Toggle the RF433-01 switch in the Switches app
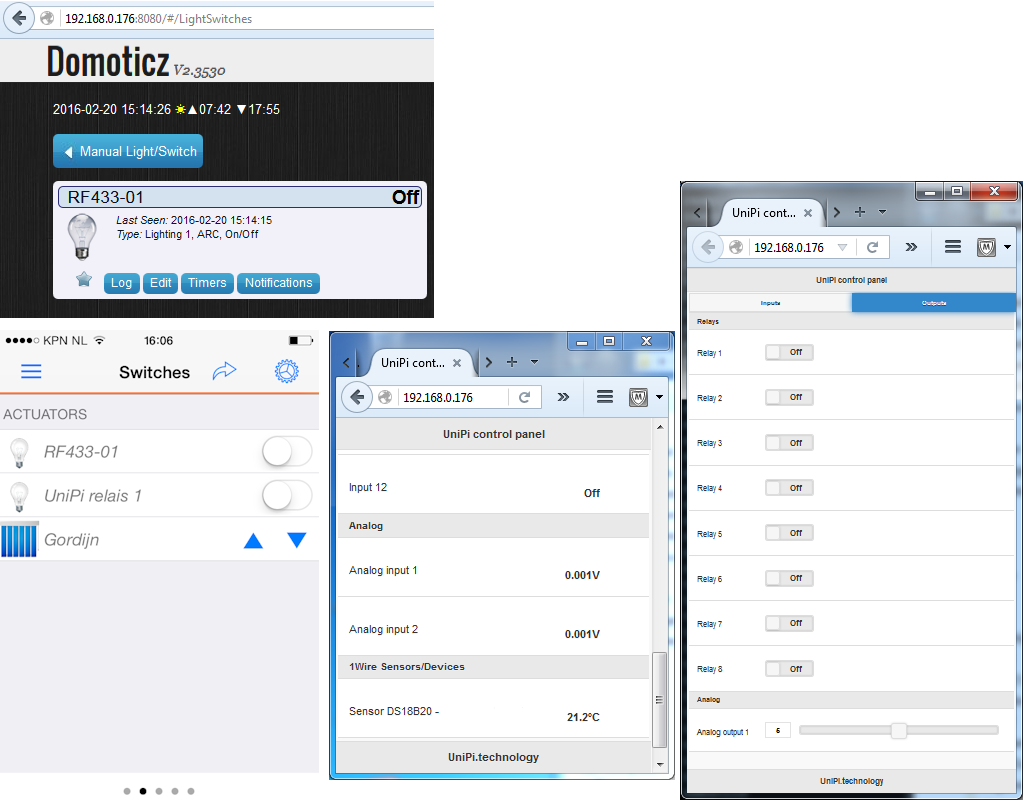1024x800 pixels. pos(287,451)
